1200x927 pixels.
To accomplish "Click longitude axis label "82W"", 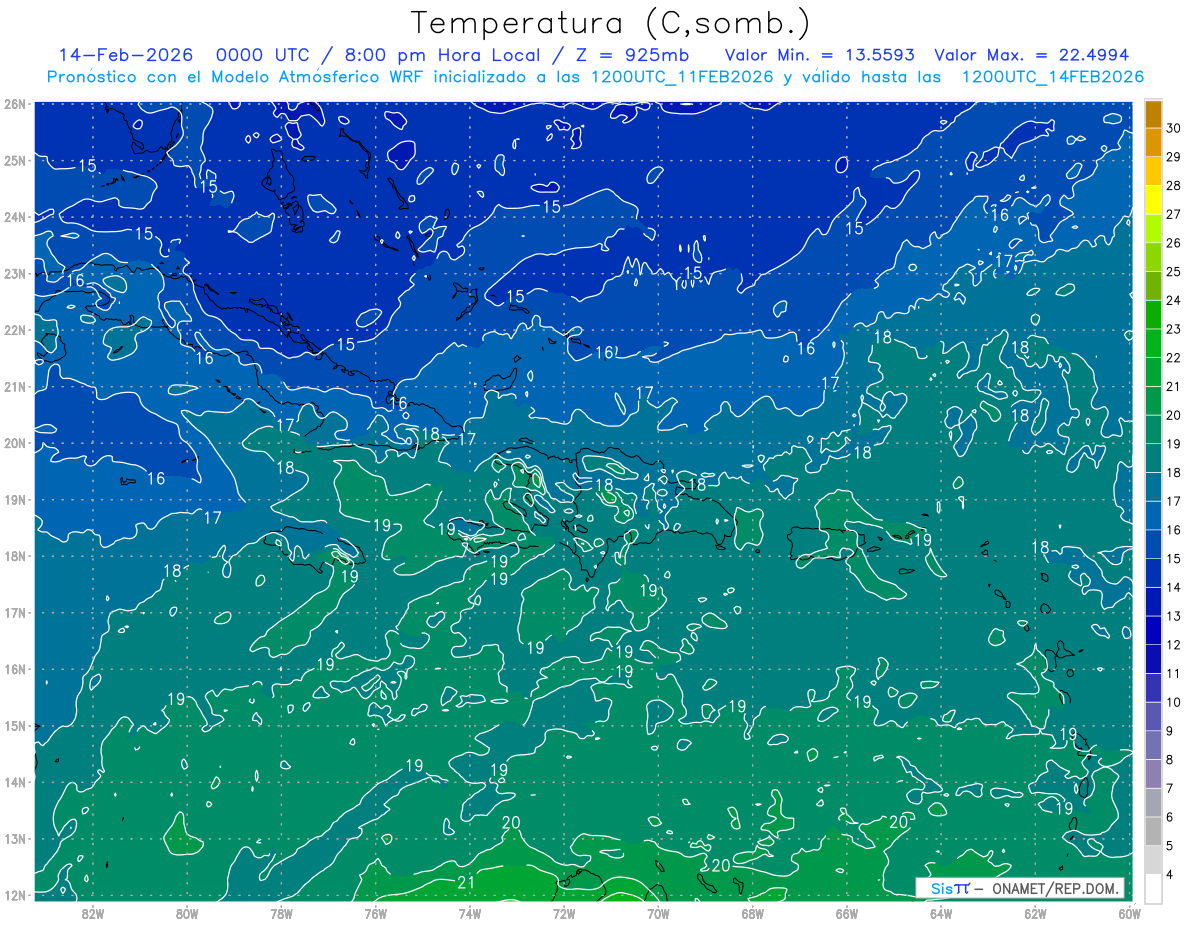I will [x=93, y=913].
